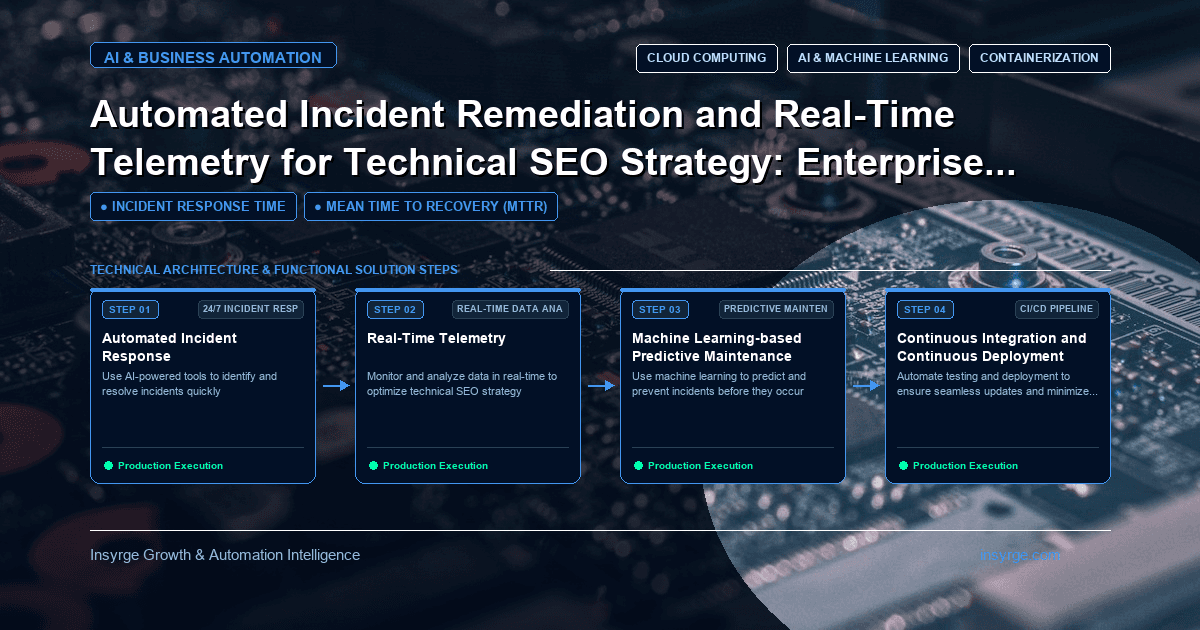Click the Technical Architecture & Functional Solution Steps heading
Viewport: 1200px width, 630px height.
tap(274, 270)
